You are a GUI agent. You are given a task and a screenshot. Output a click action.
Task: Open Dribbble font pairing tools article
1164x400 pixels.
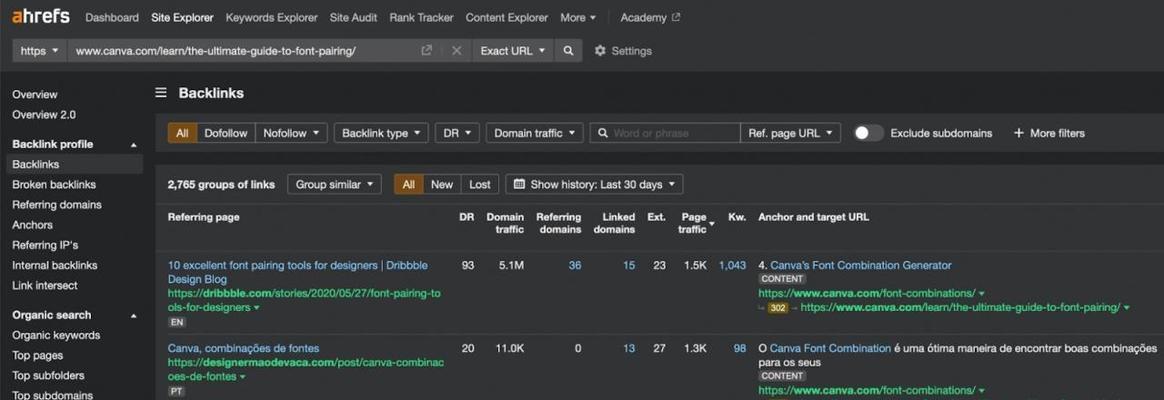(298, 272)
